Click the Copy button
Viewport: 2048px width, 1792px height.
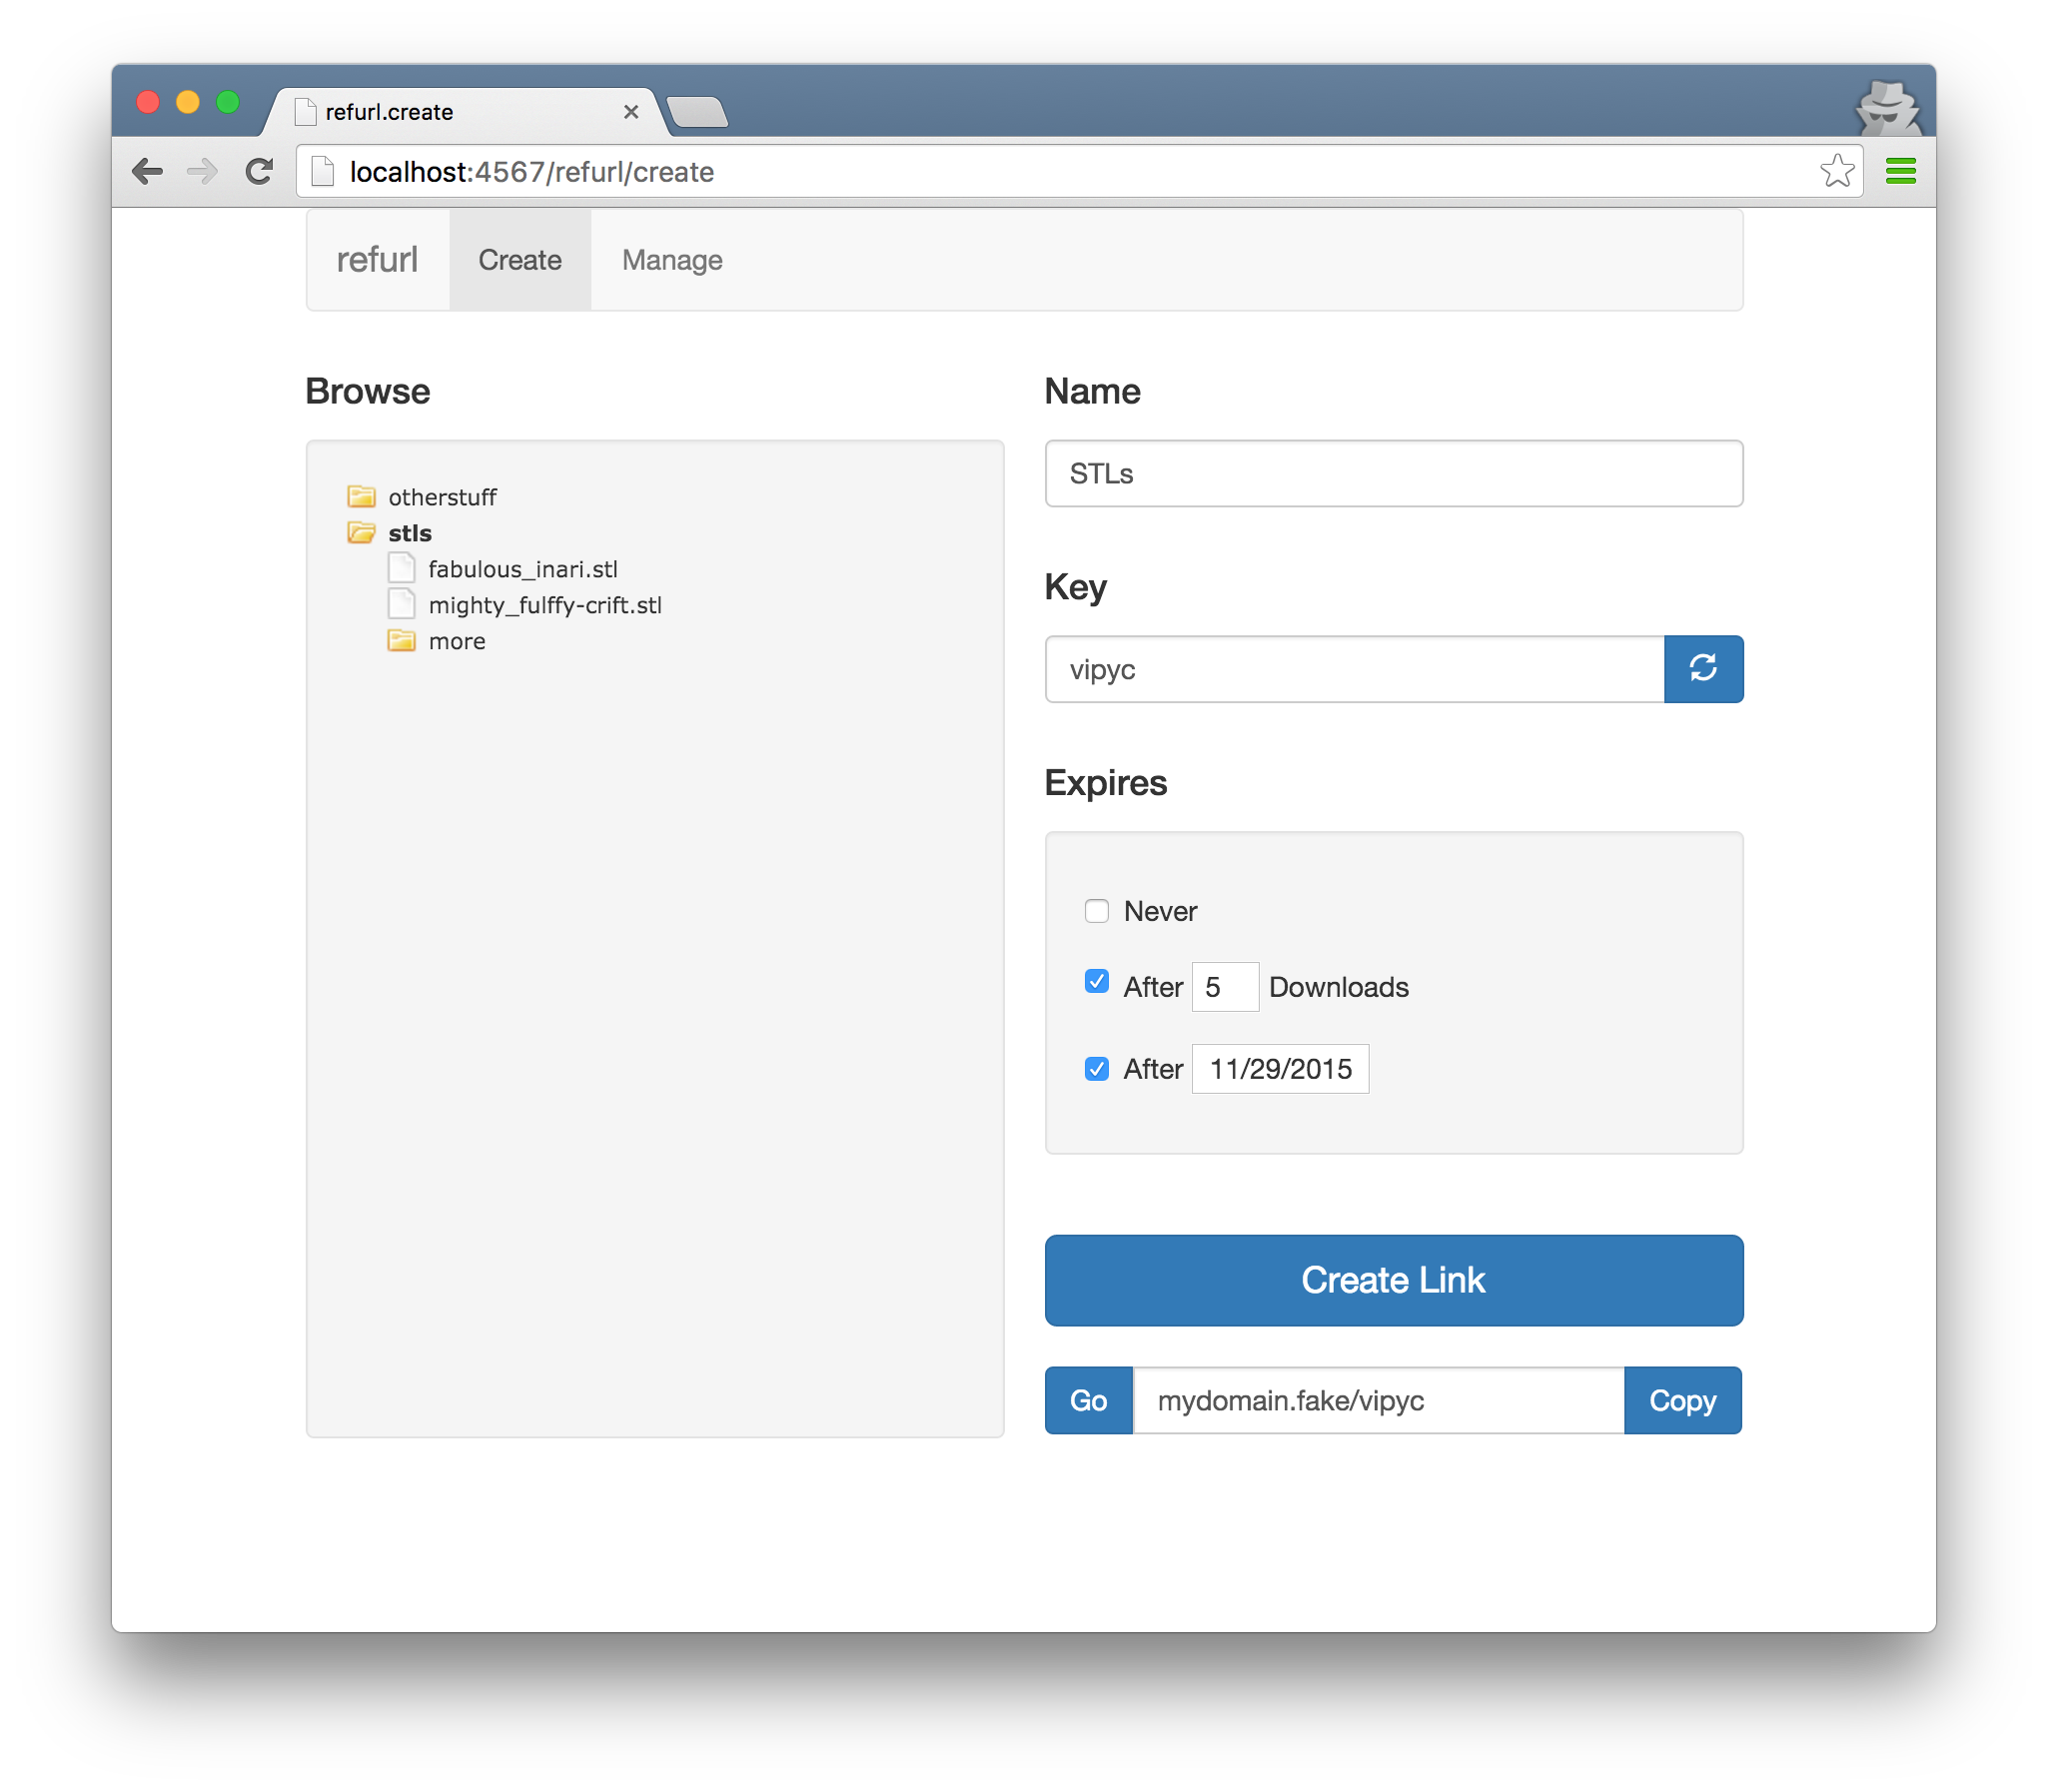coord(1682,1400)
